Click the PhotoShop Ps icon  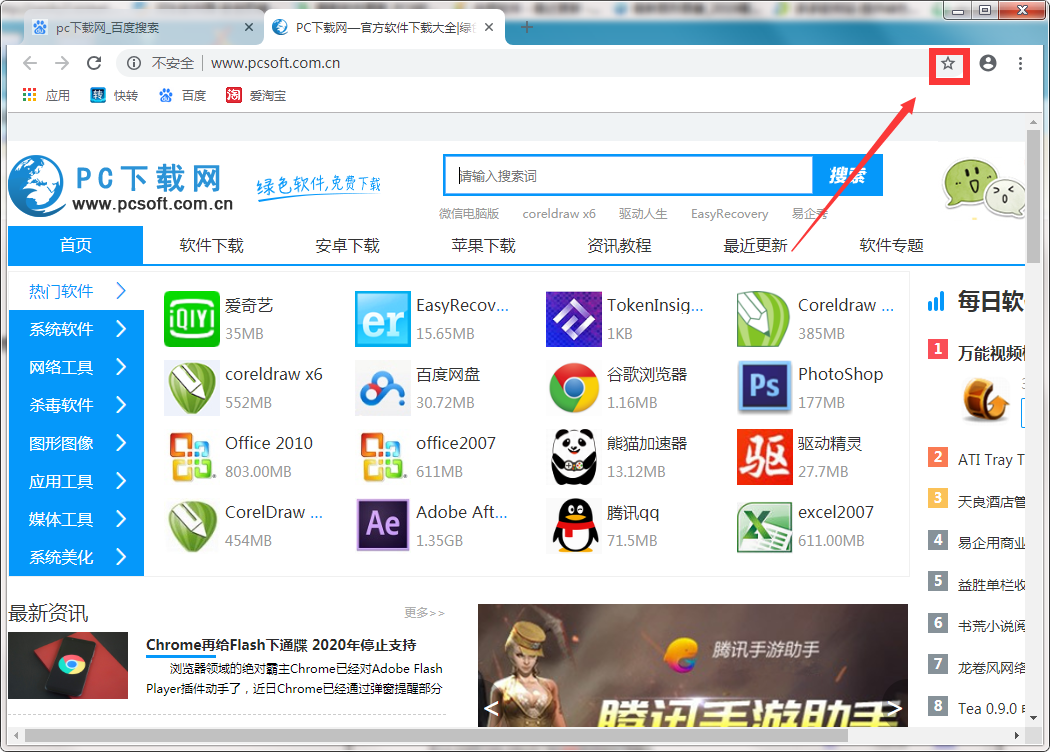click(x=764, y=388)
